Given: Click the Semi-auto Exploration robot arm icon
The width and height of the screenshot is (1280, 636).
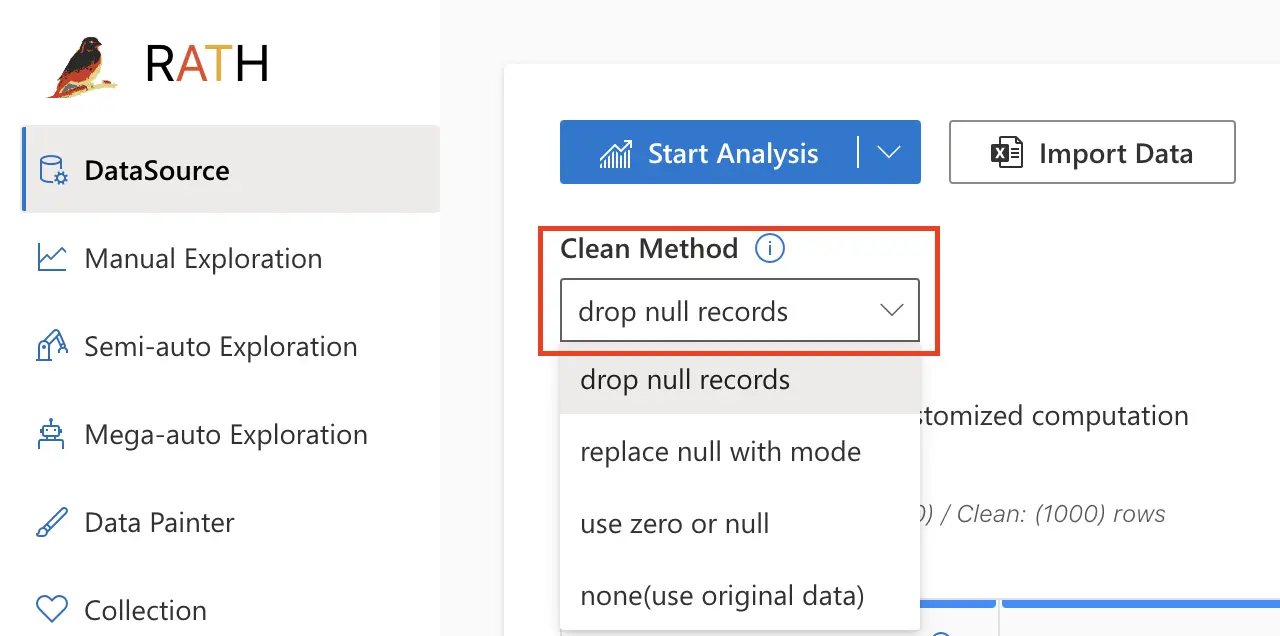Looking at the screenshot, I should click(52, 346).
